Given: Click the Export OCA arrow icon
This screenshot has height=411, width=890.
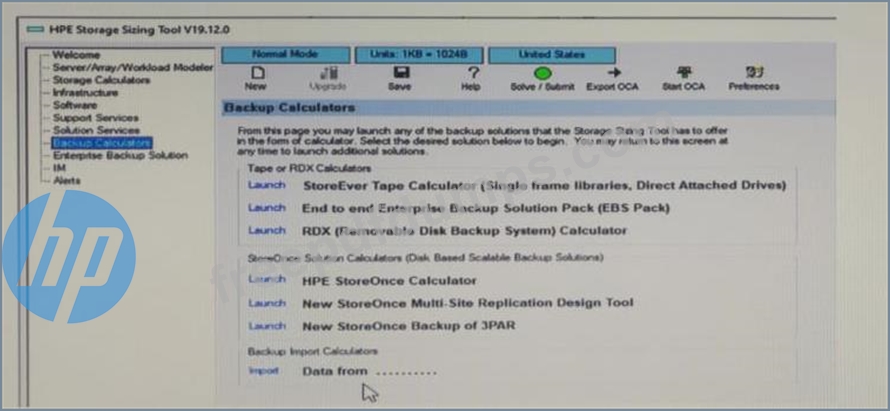Looking at the screenshot, I should pyautogui.click(x=613, y=74).
